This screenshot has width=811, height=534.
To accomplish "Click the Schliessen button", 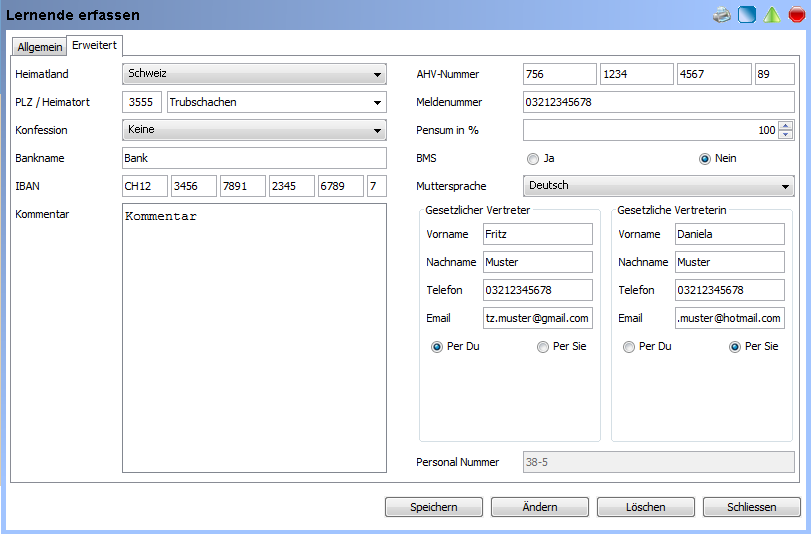I will click(752, 507).
